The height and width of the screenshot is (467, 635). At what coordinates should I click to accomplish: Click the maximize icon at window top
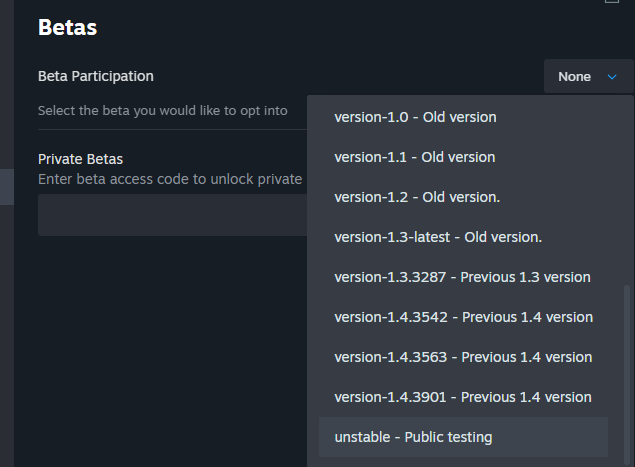pos(612,1)
